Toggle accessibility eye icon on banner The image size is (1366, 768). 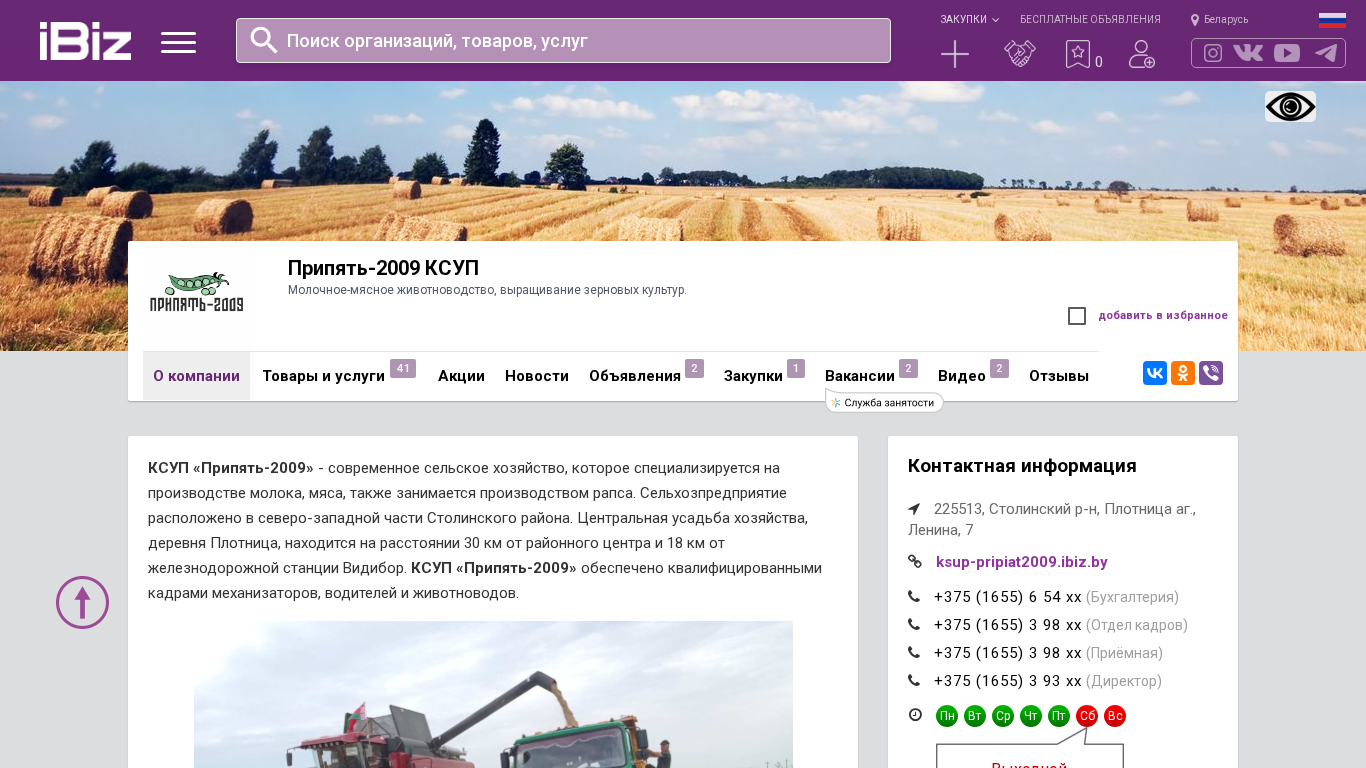pos(1290,107)
